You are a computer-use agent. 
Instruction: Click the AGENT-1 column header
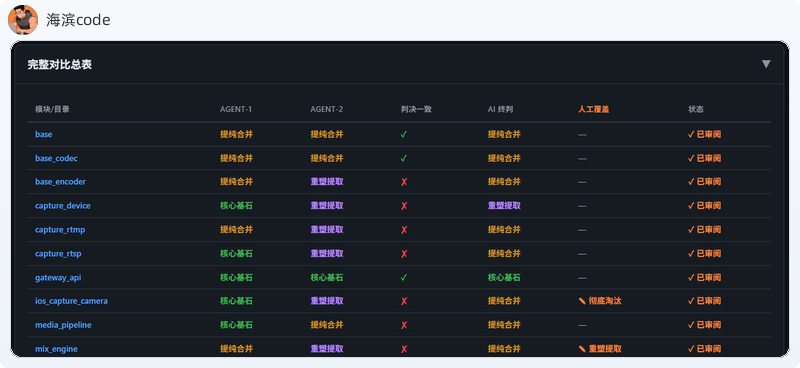(236, 109)
